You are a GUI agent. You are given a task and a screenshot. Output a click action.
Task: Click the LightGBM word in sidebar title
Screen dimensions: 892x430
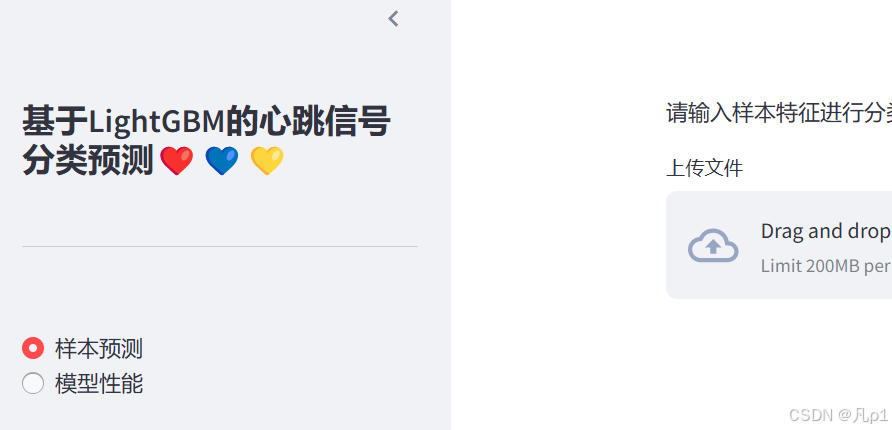click(x=156, y=122)
